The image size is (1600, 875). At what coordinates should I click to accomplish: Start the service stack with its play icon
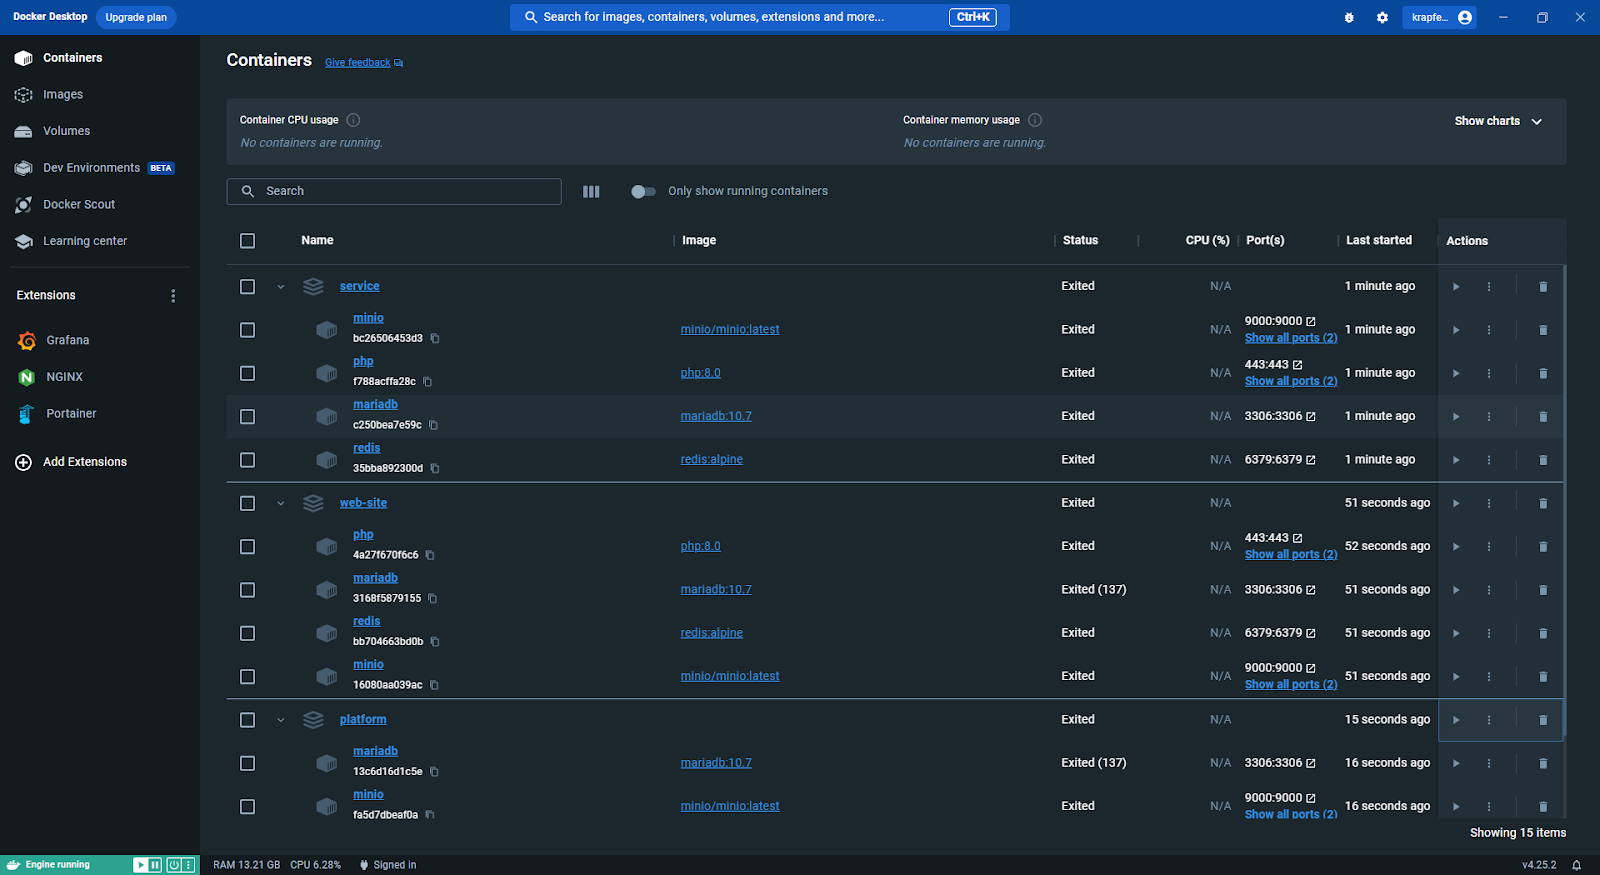point(1456,287)
